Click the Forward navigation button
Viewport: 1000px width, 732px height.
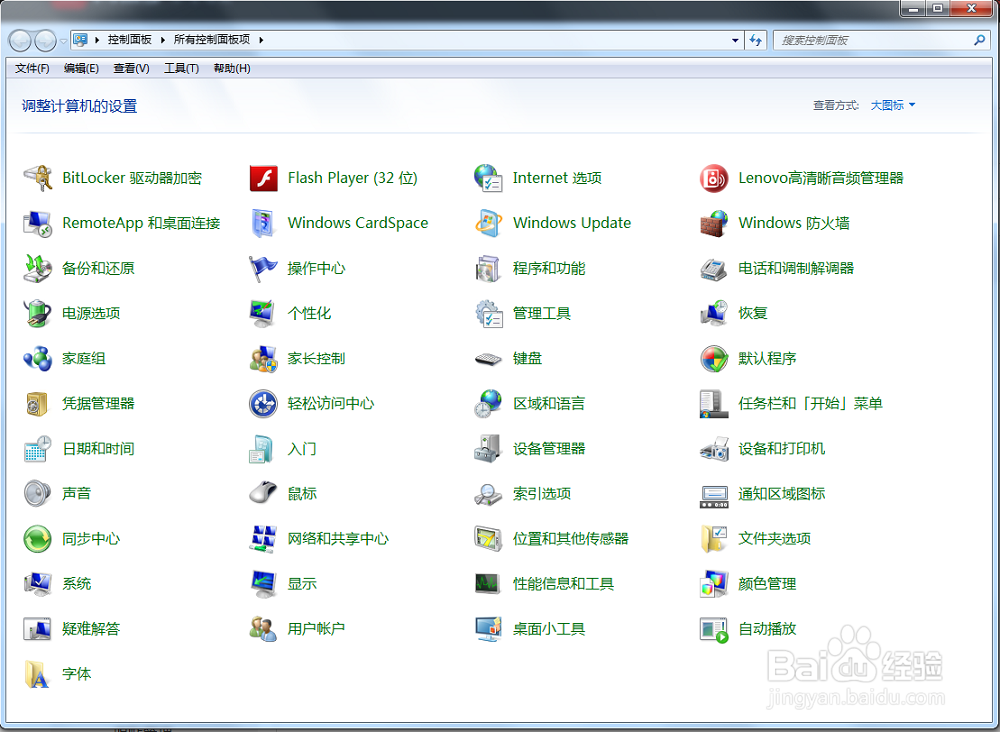point(45,41)
